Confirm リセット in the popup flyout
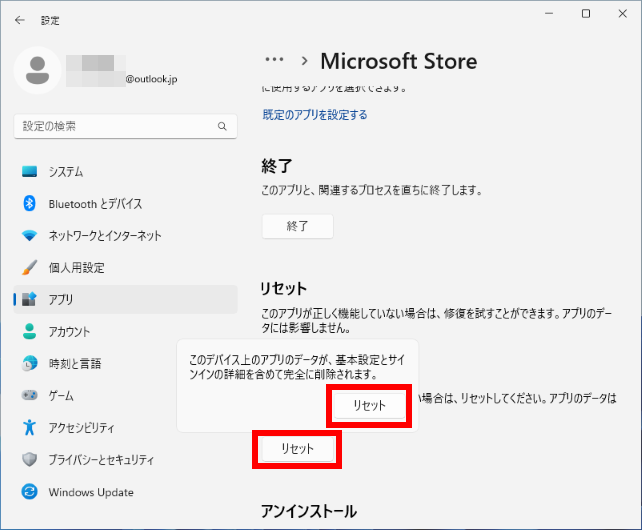The image size is (642, 530). point(369,405)
